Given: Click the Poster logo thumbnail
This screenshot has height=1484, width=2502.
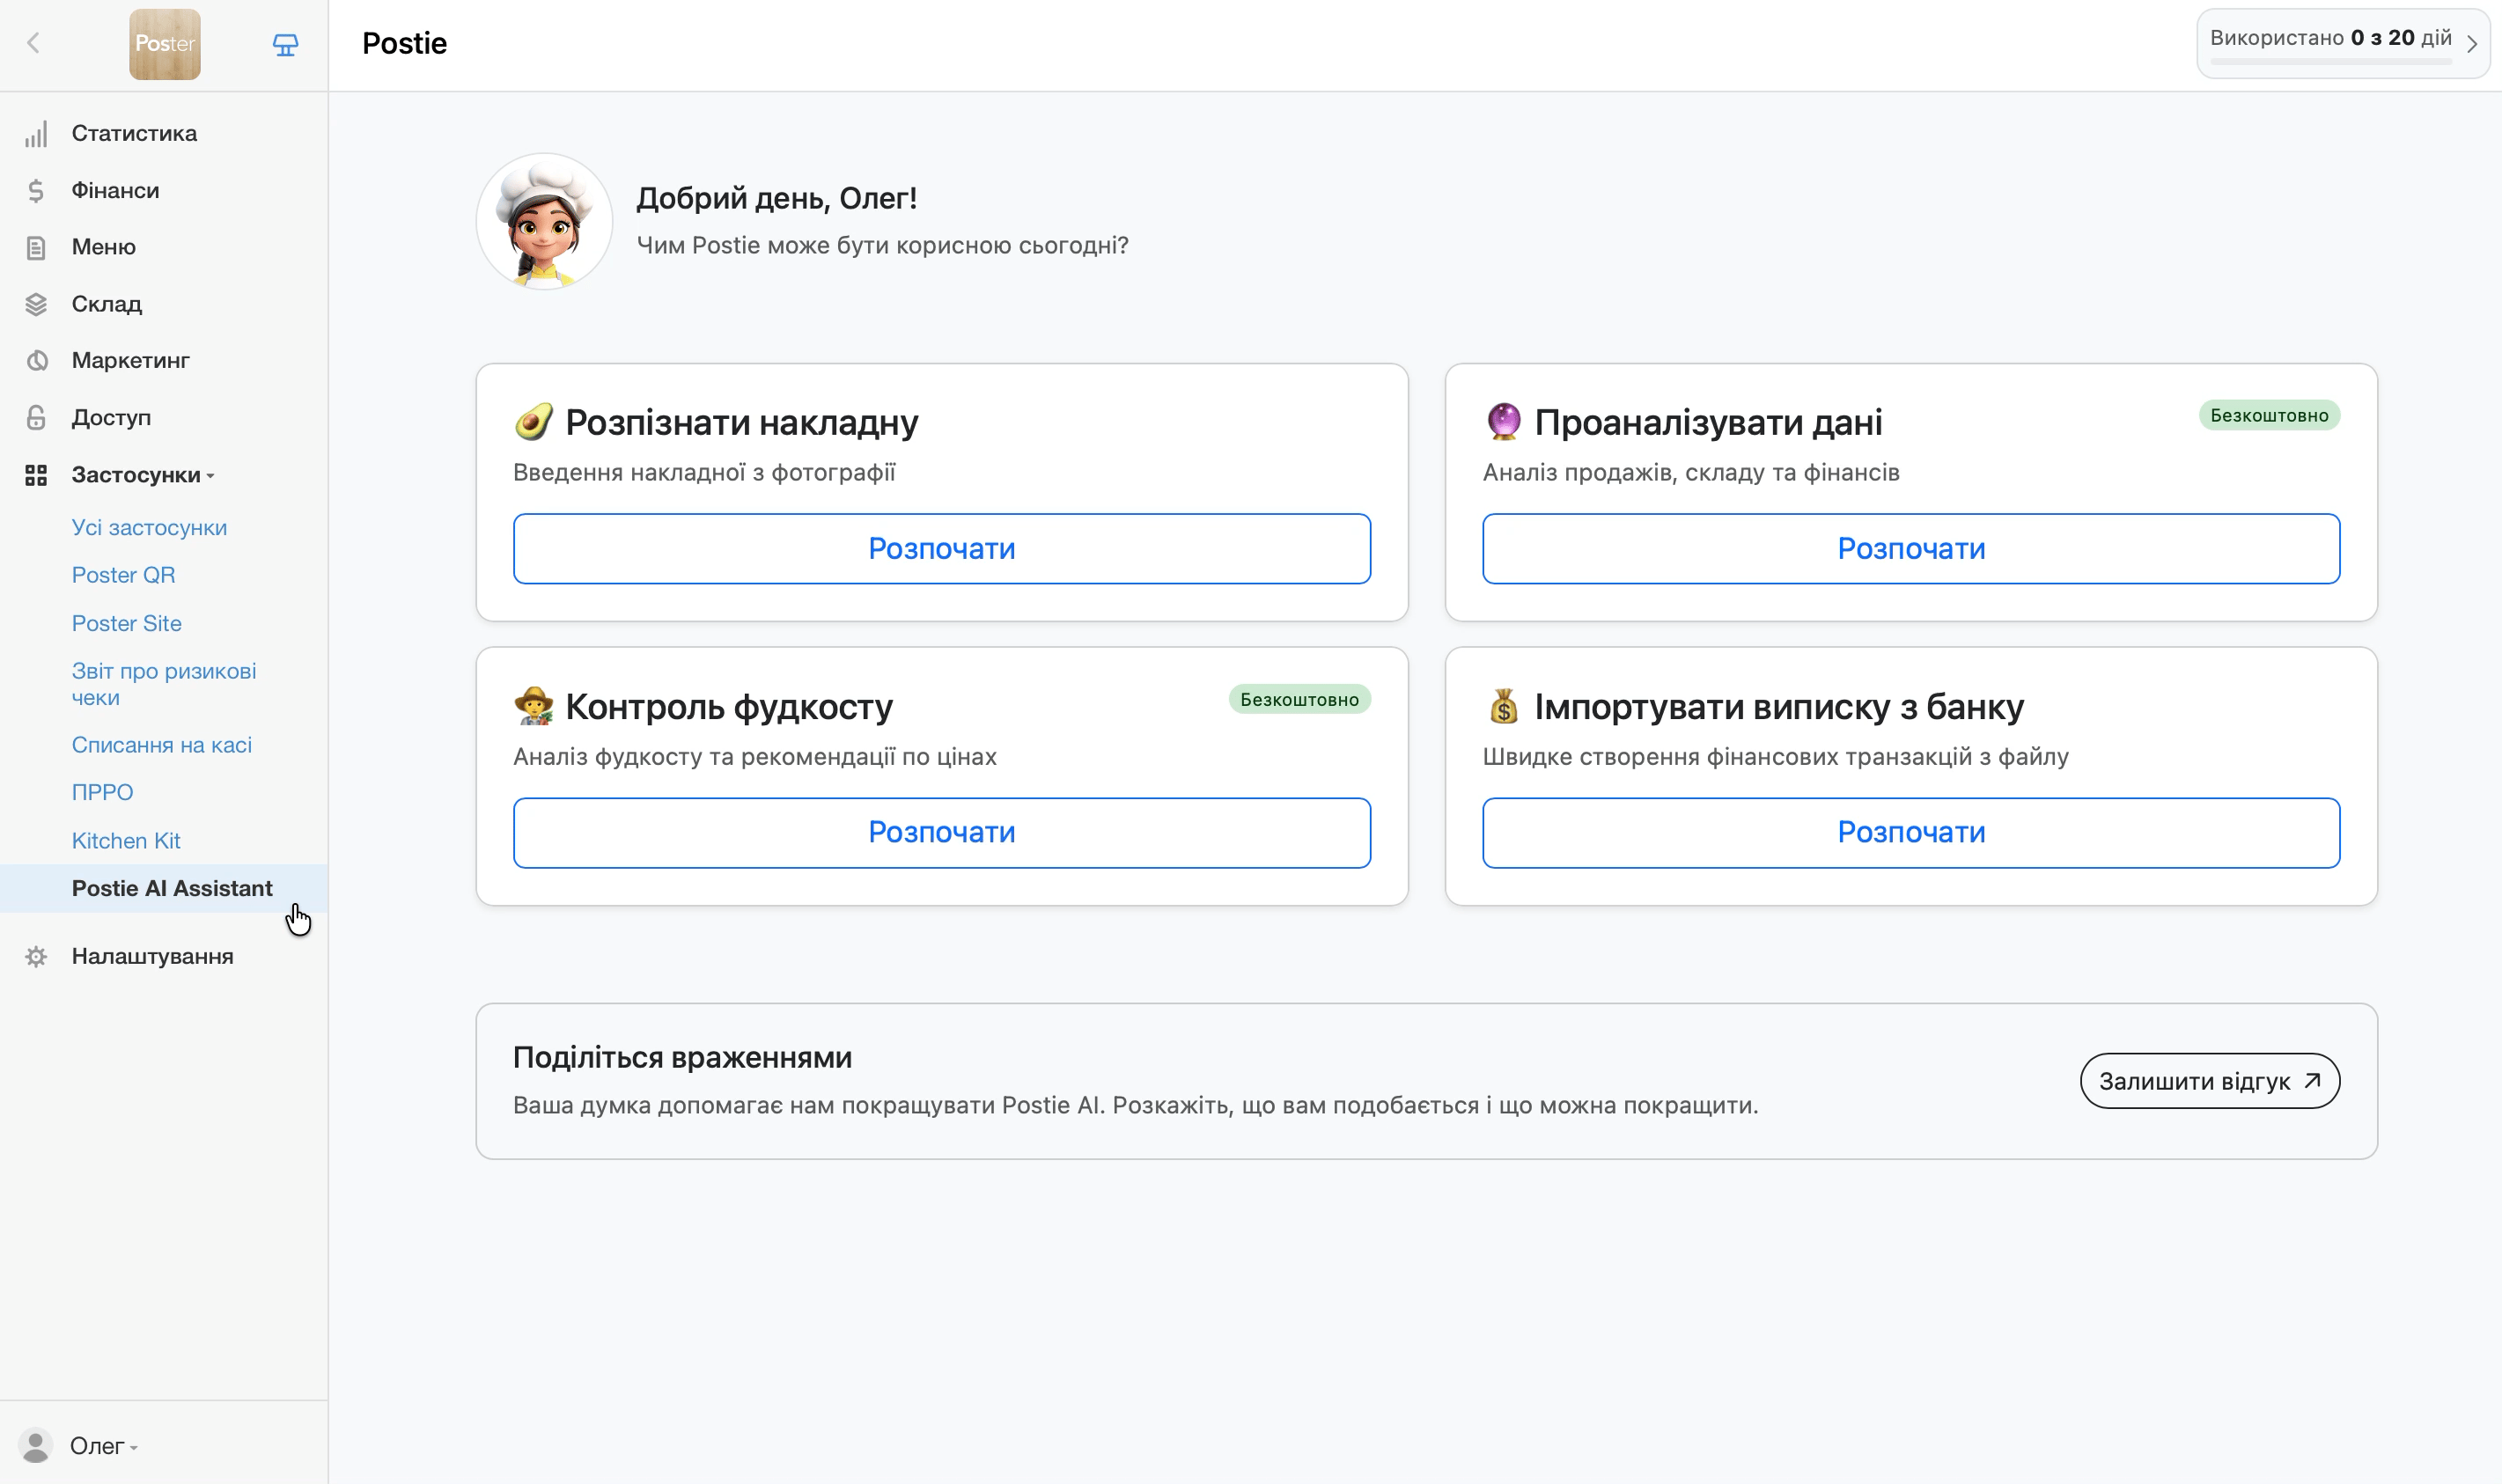Looking at the screenshot, I should pyautogui.click(x=165, y=45).
